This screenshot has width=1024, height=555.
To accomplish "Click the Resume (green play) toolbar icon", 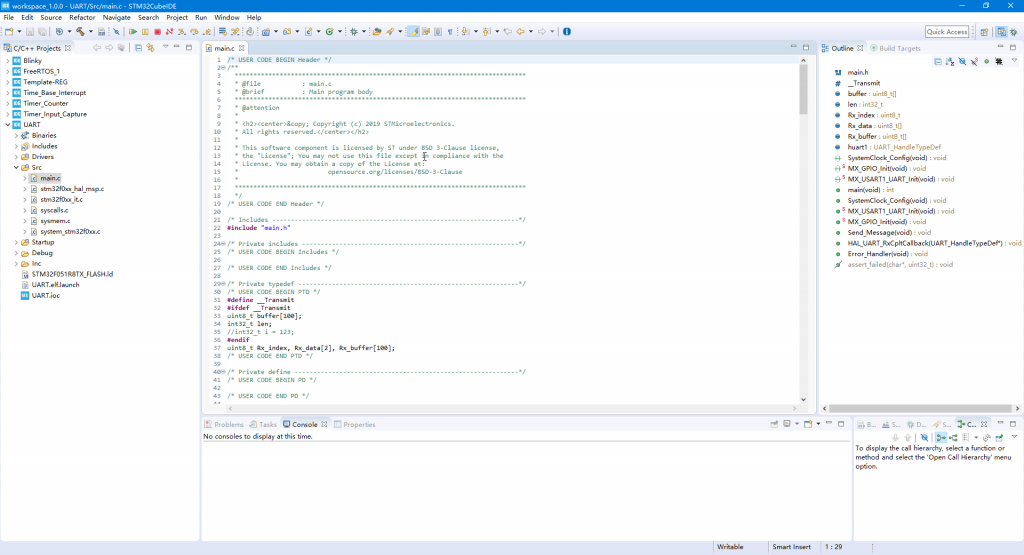I will [133, 31].
